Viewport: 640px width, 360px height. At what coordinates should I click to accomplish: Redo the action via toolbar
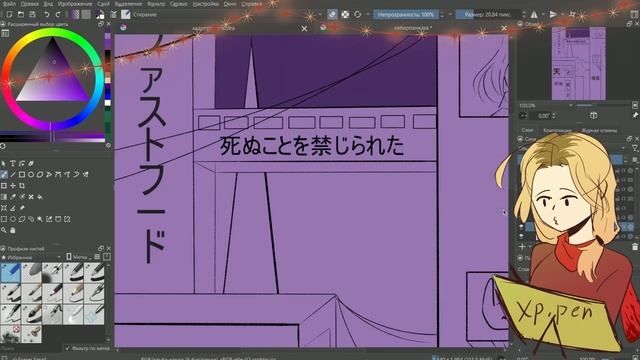58,14
